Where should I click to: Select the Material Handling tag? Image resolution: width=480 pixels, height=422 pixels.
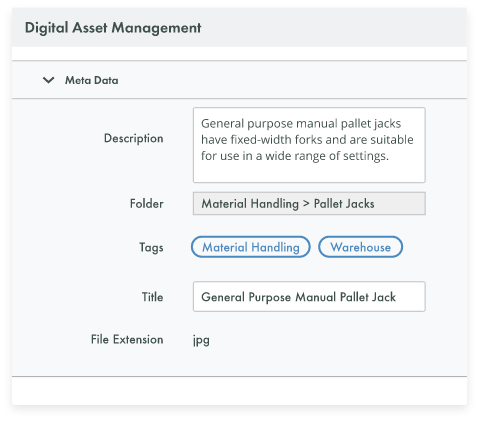click(251, 247)
